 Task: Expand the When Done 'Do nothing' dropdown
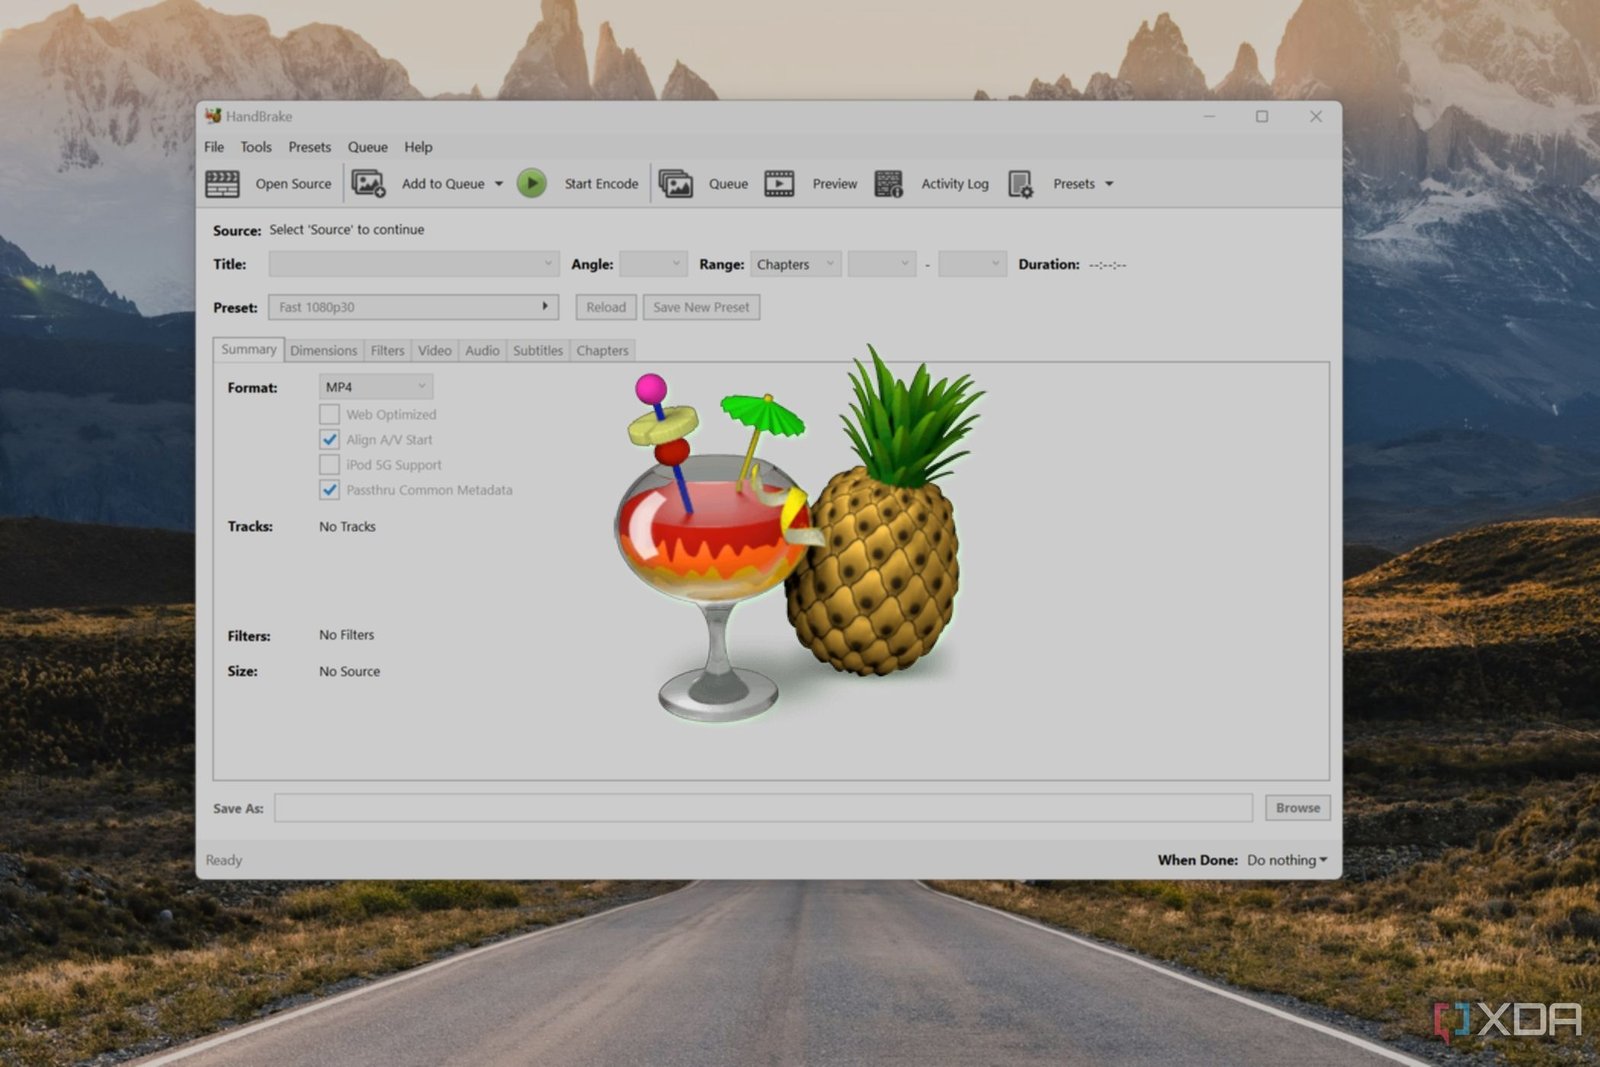(x=1287, y=860)
